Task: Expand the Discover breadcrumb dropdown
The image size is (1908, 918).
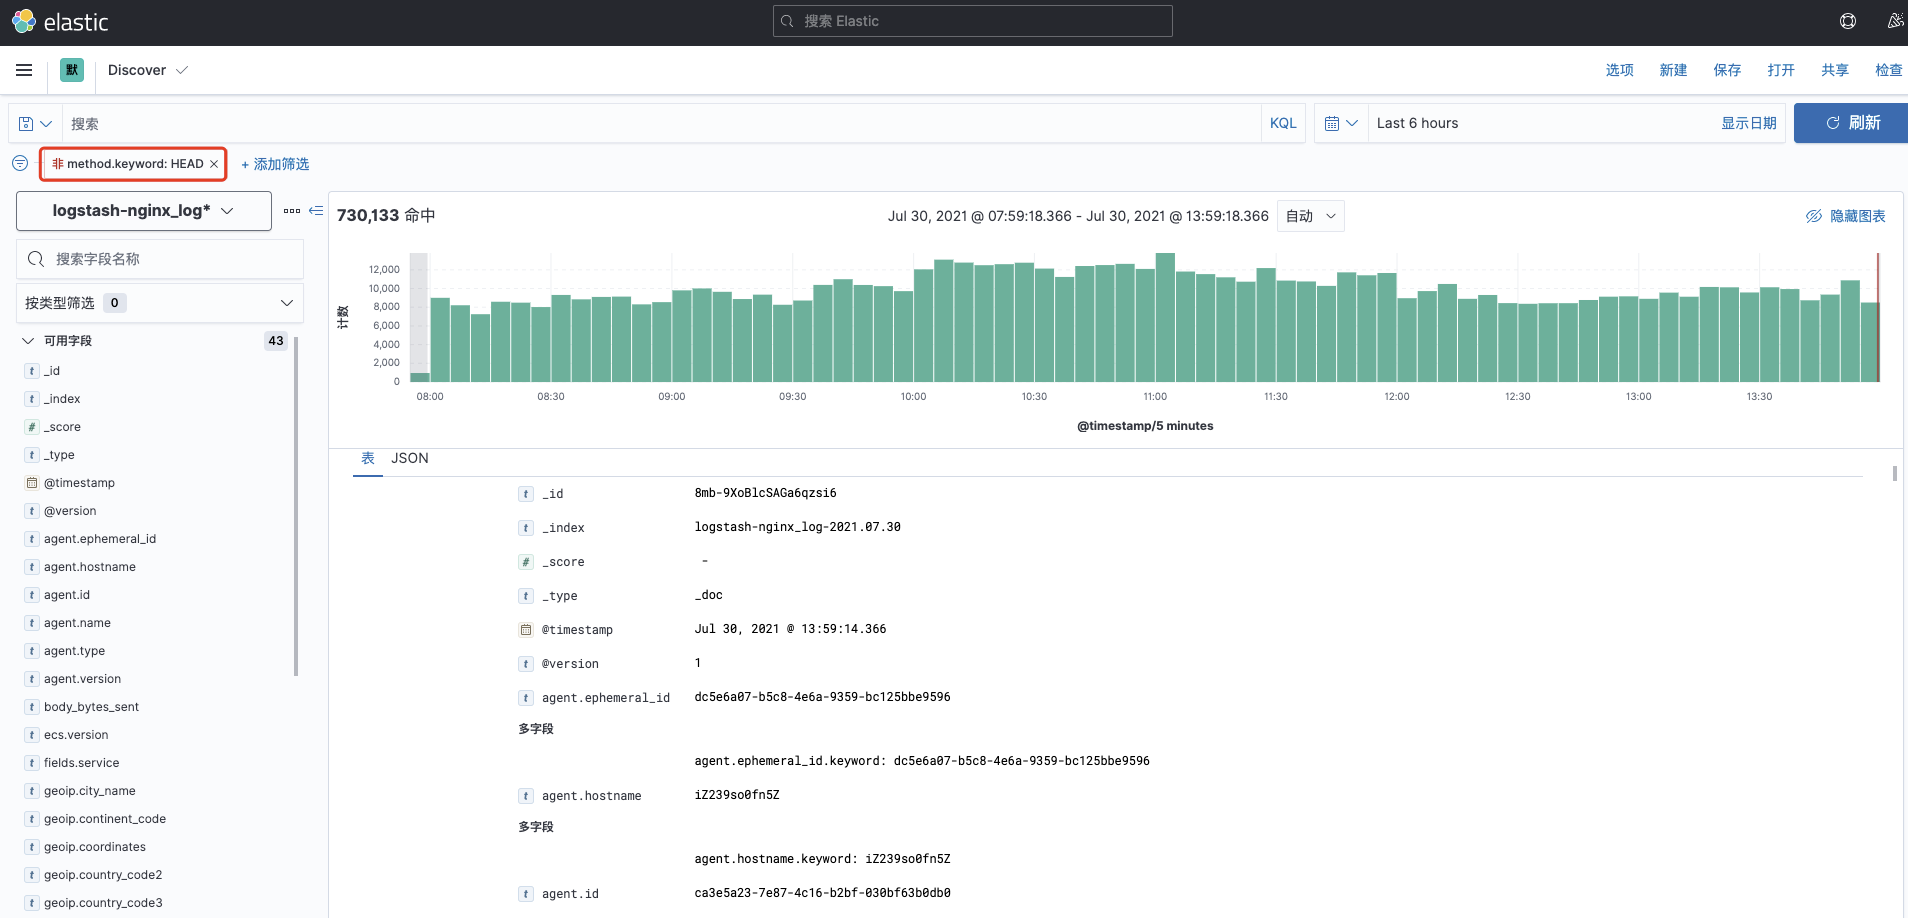Action: point(147,70)
